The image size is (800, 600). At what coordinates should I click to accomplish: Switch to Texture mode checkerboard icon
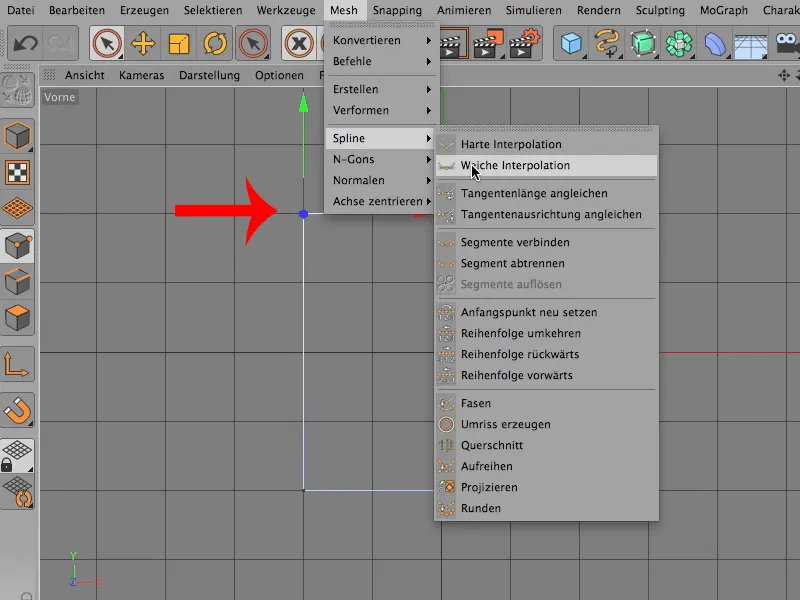coord(17,172)
